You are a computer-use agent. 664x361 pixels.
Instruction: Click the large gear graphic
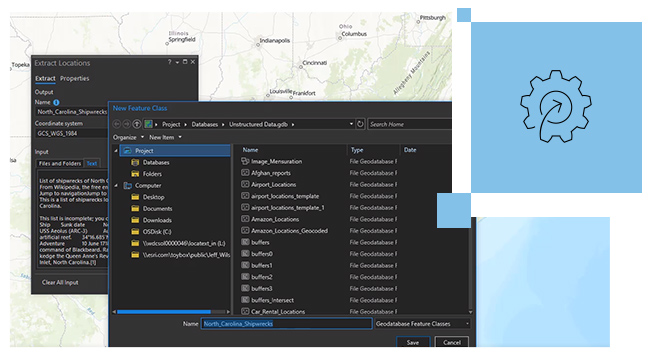tap(556, 107)
